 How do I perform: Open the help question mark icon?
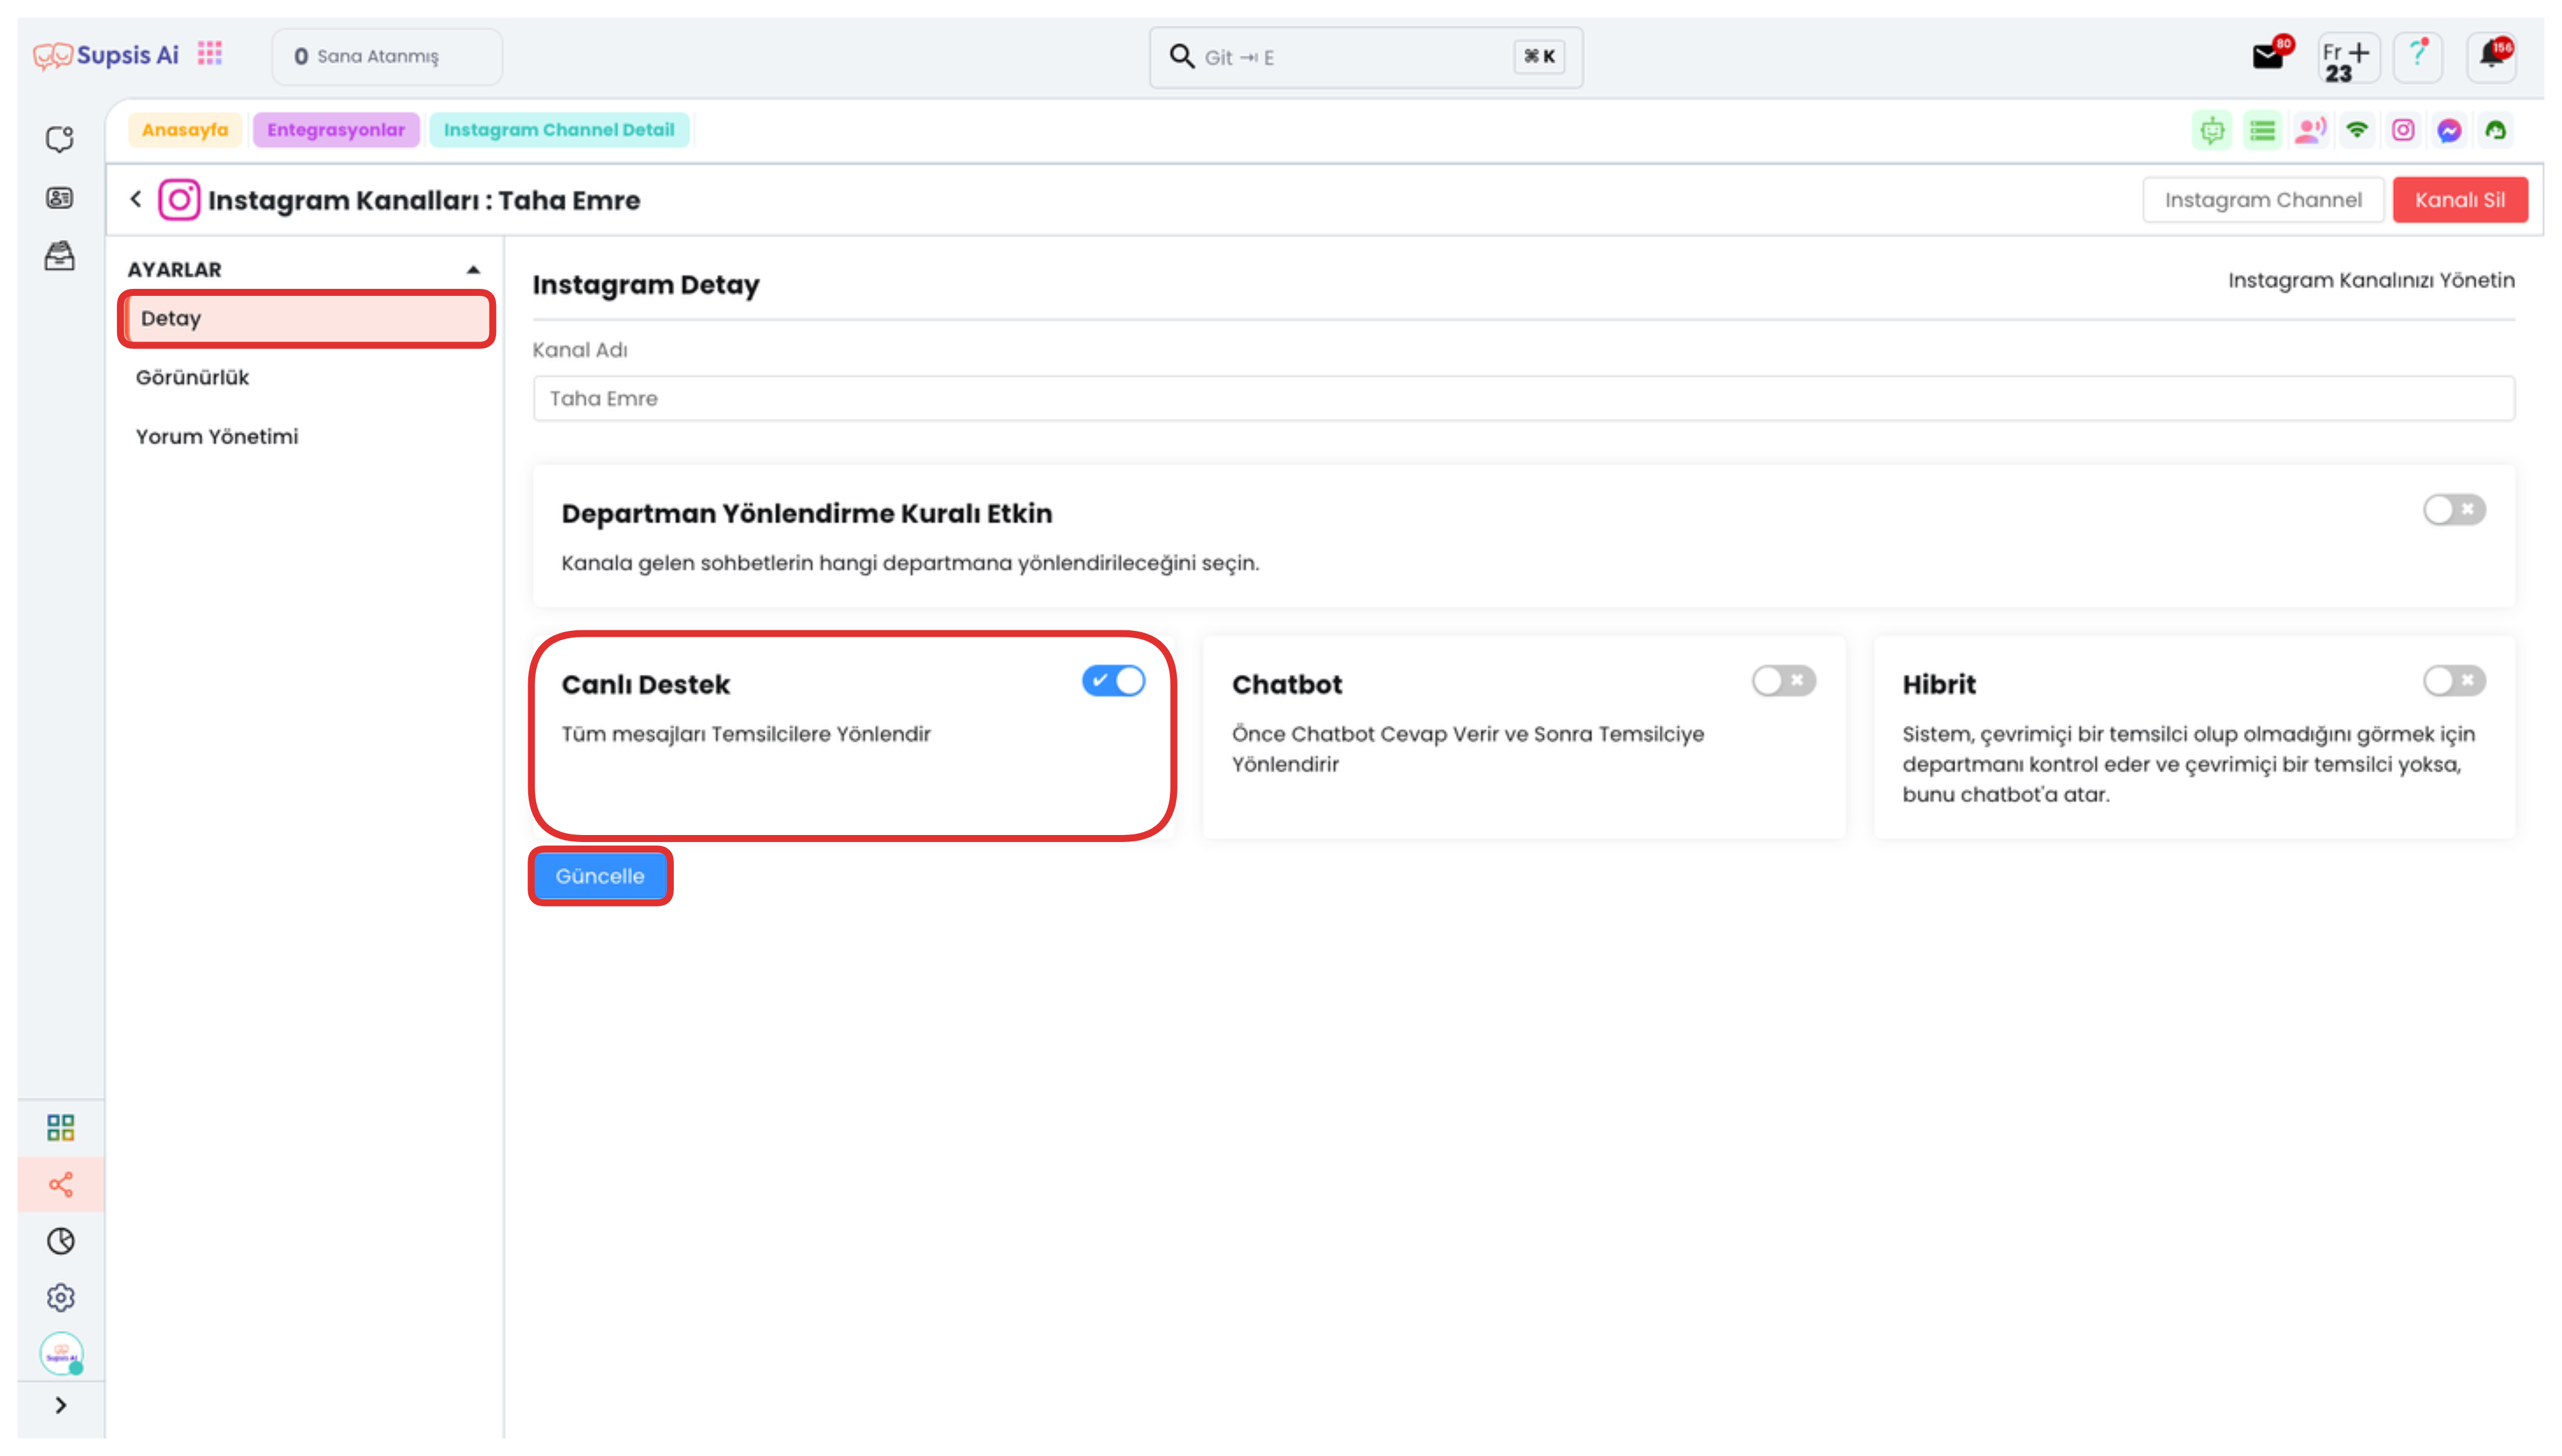coord(2417,57)
